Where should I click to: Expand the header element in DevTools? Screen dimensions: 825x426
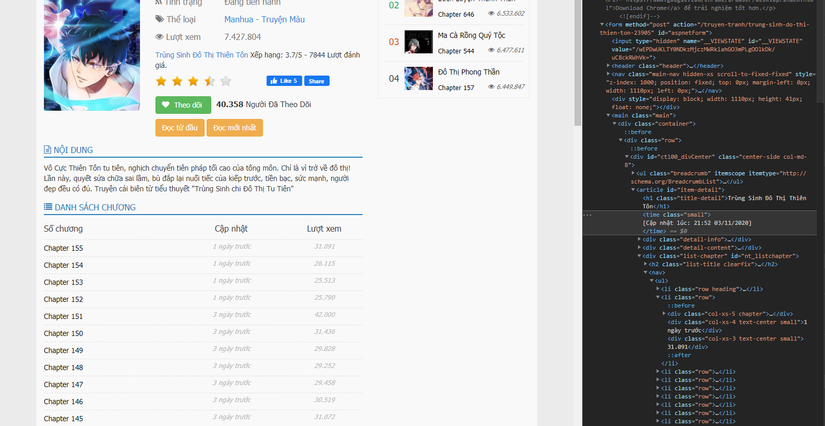tap(608, 66)
